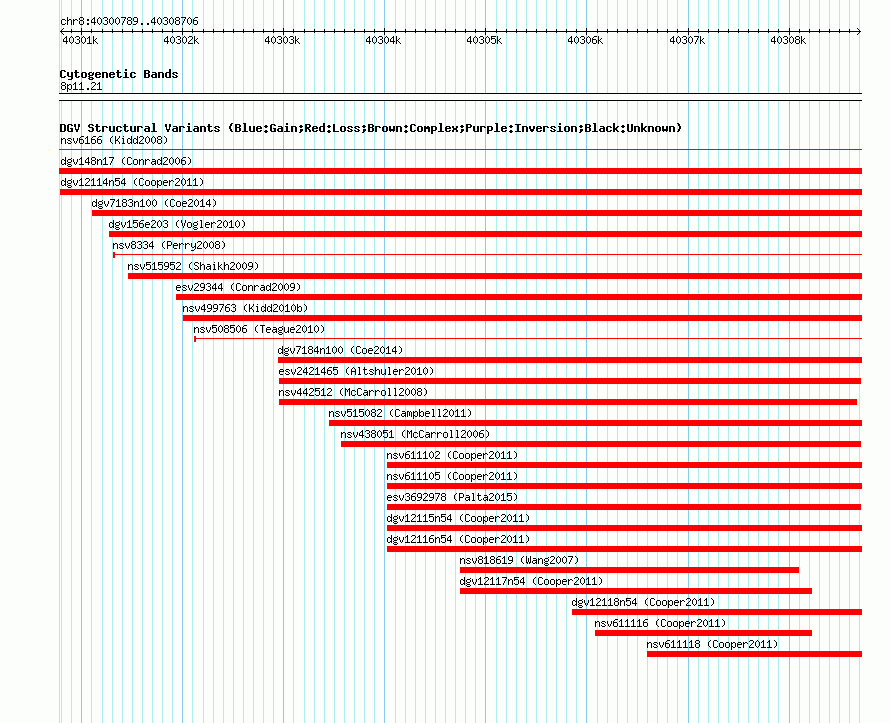The width and height of the screenshot is (890, 723).
Task: Click the red bar under nsv818619 (Wang2007)
Action: tap(629, 570)
